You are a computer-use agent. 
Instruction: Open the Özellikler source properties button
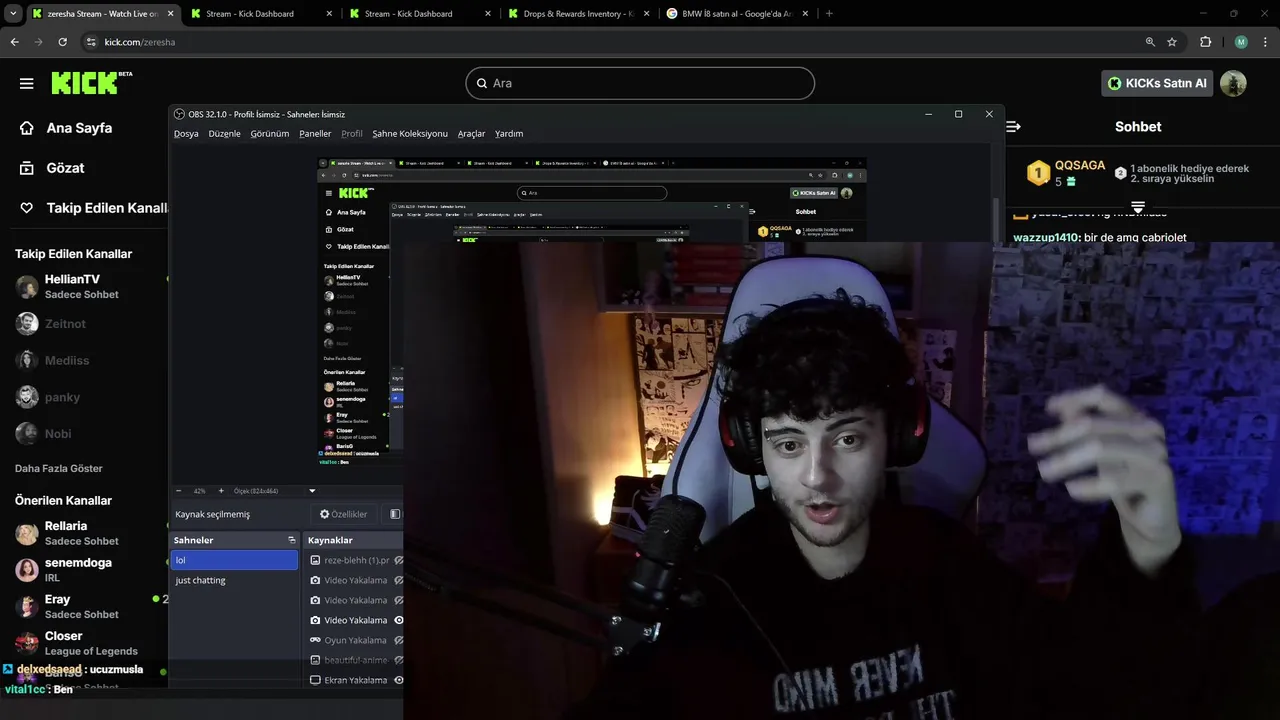344,514
